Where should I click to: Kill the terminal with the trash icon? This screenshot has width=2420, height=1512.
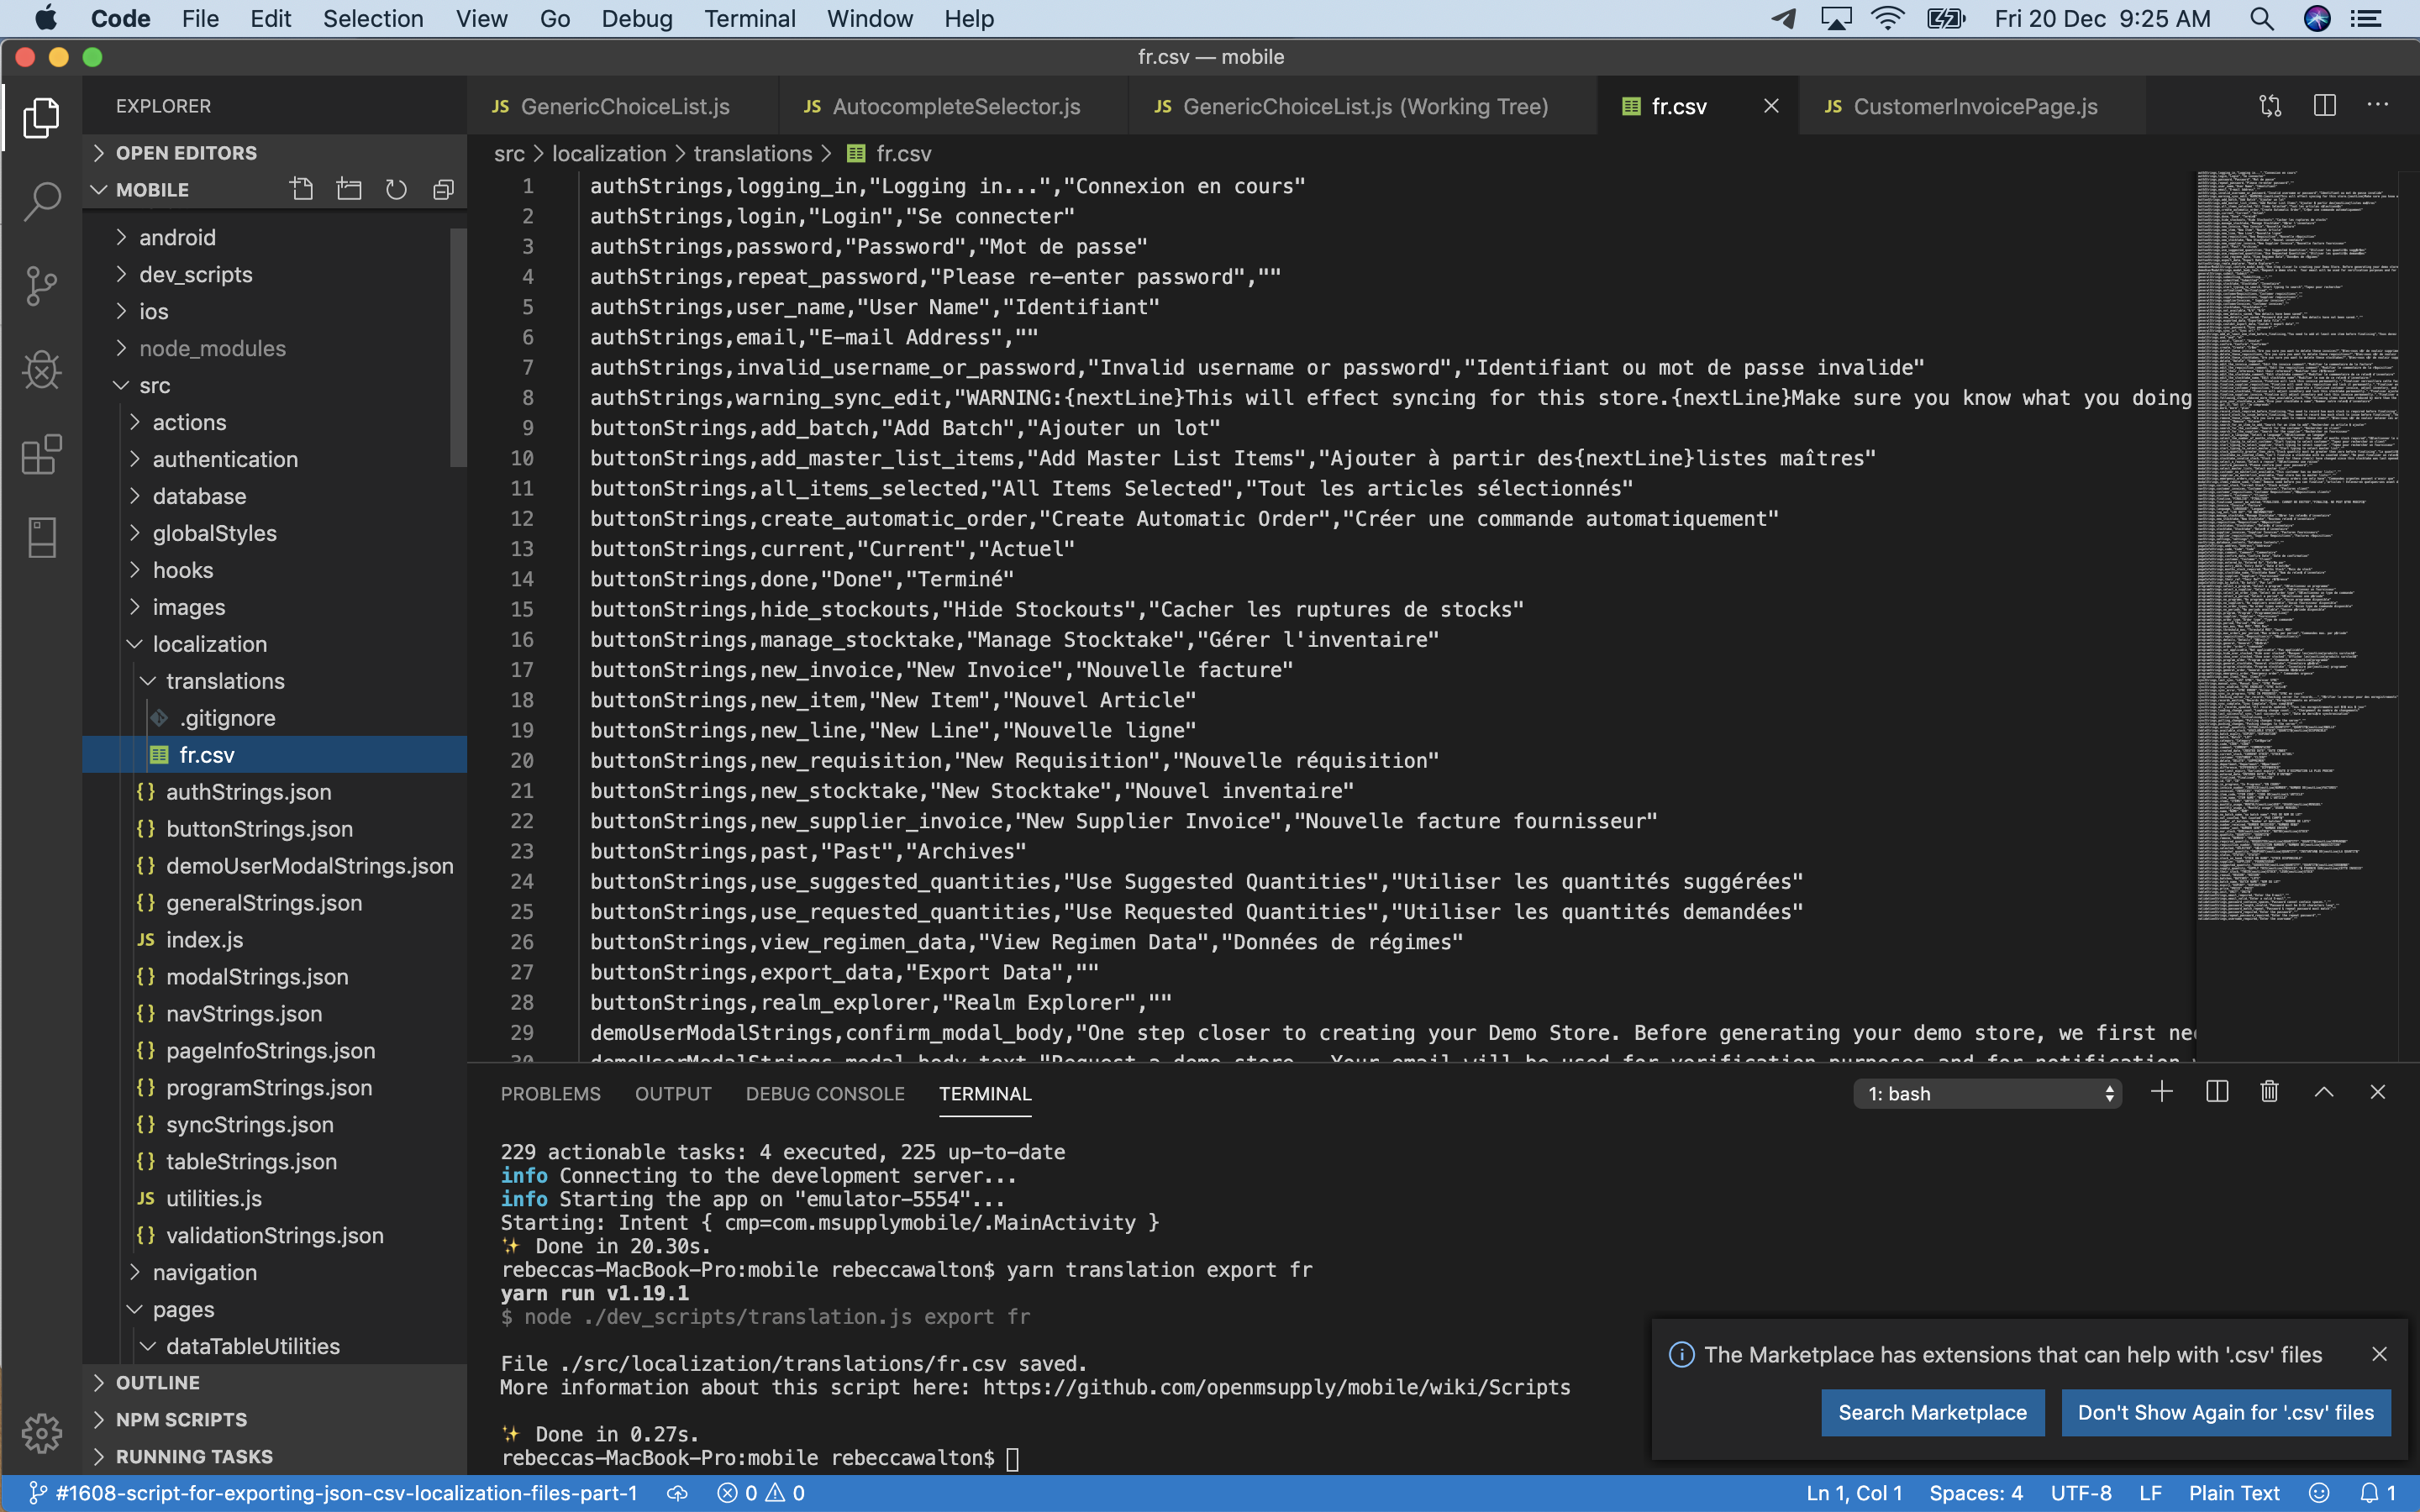pyautogui.click(x=2267, y=1092)
